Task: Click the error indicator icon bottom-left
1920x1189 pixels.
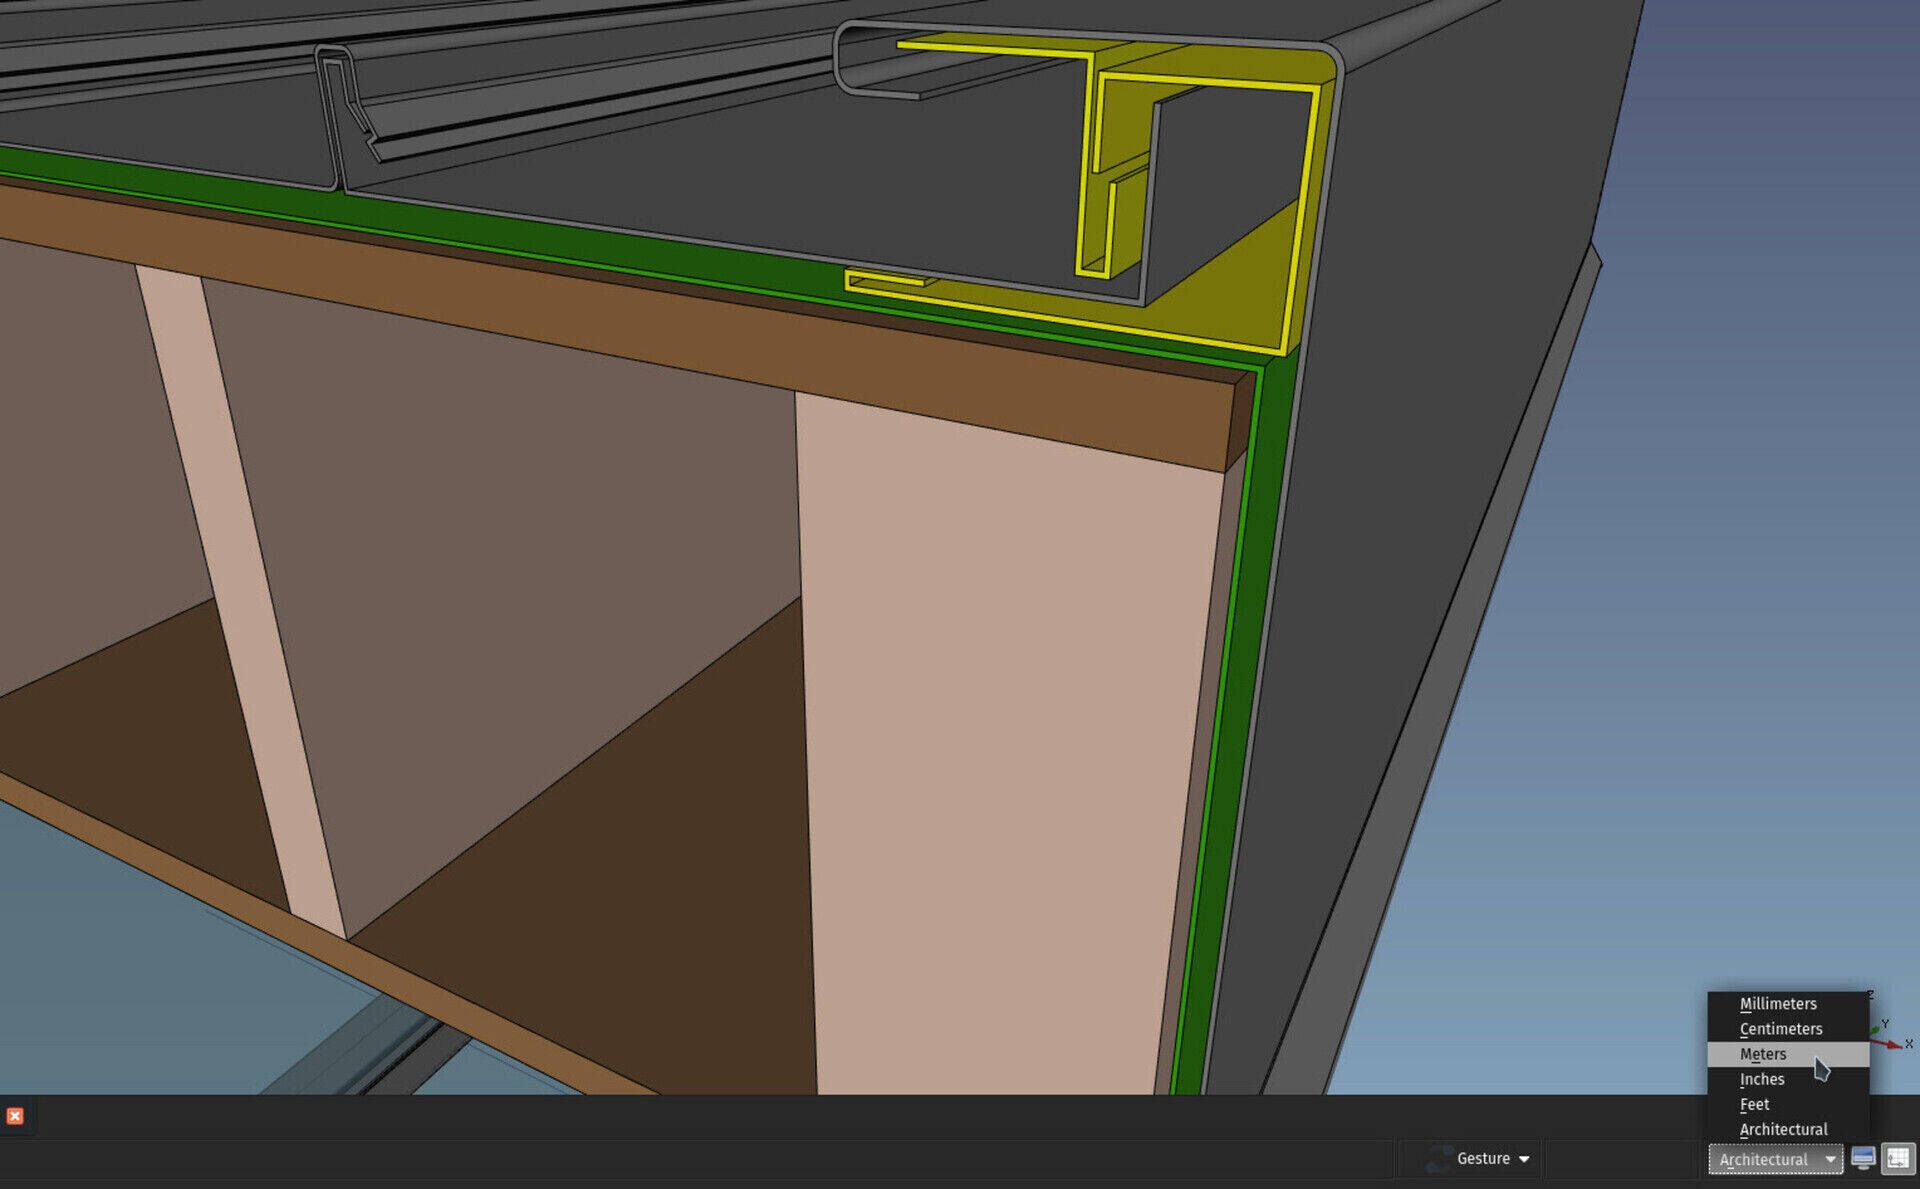Action: tap(15, 1116)
